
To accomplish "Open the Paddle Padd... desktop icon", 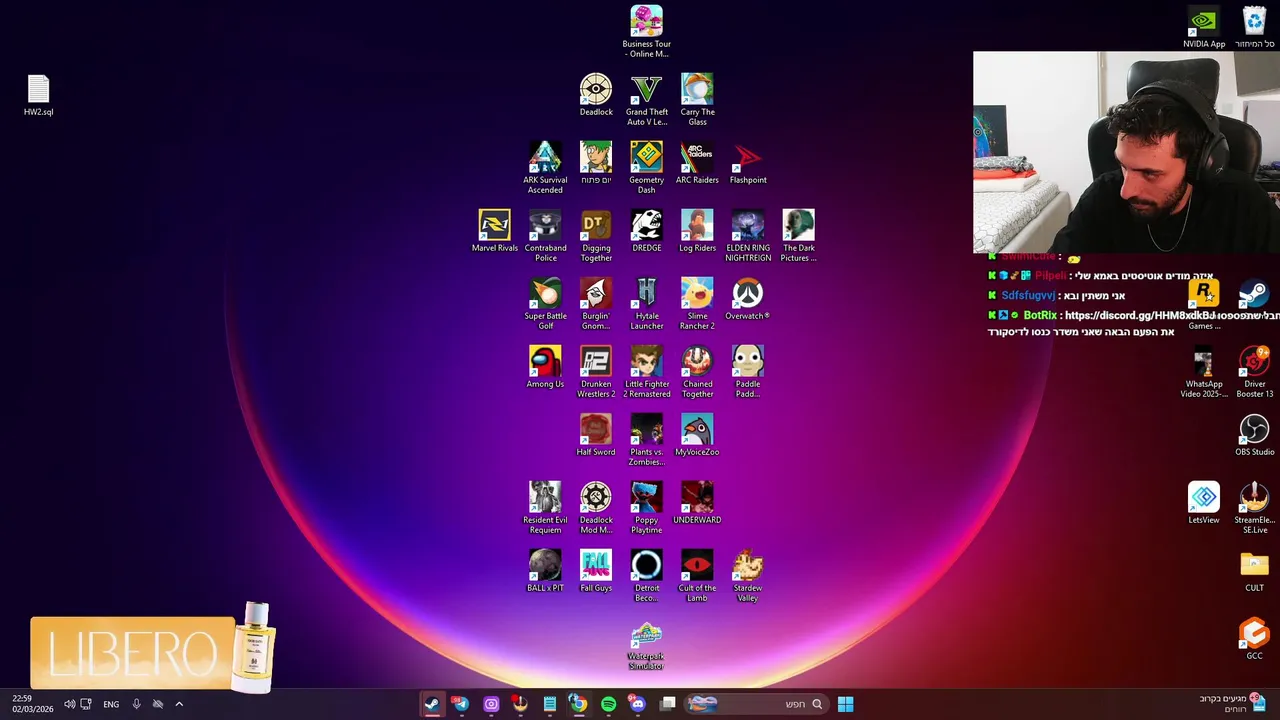I will (748, 372).
